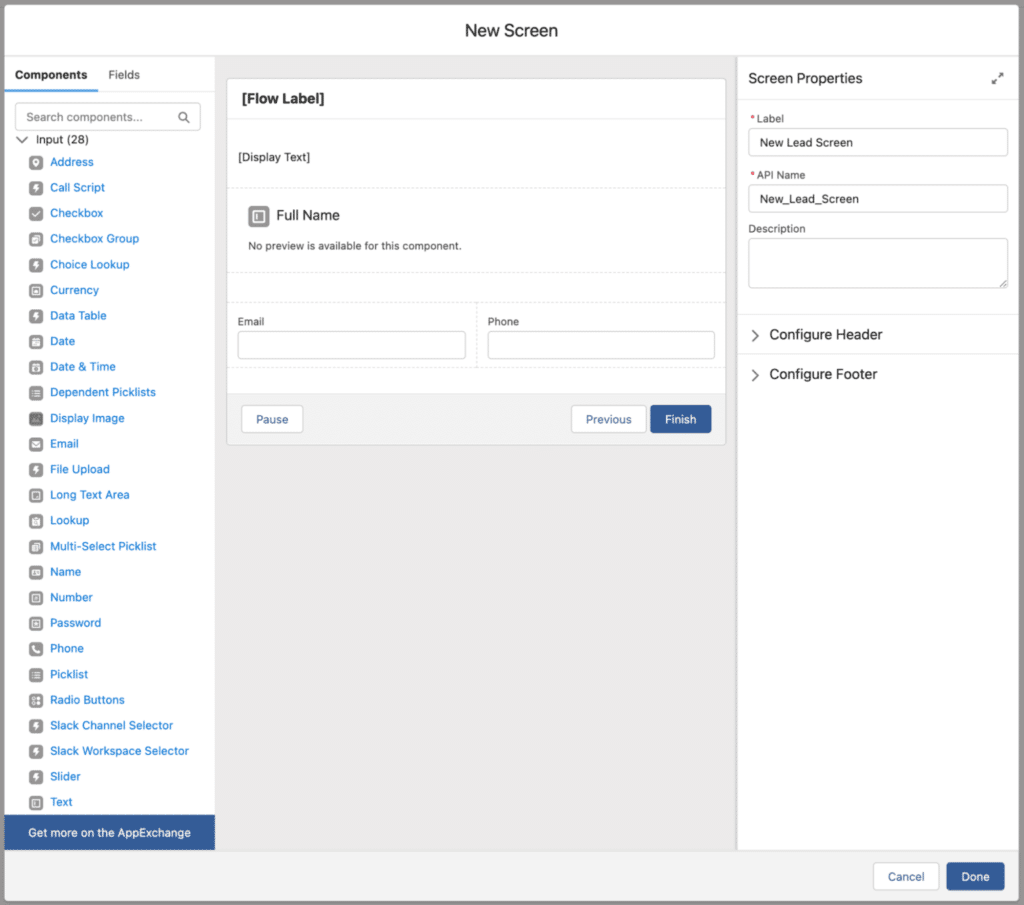Viewport: 1024px width, 905px height.
Task: Add the Checkbox component
Action: [76, 213]
